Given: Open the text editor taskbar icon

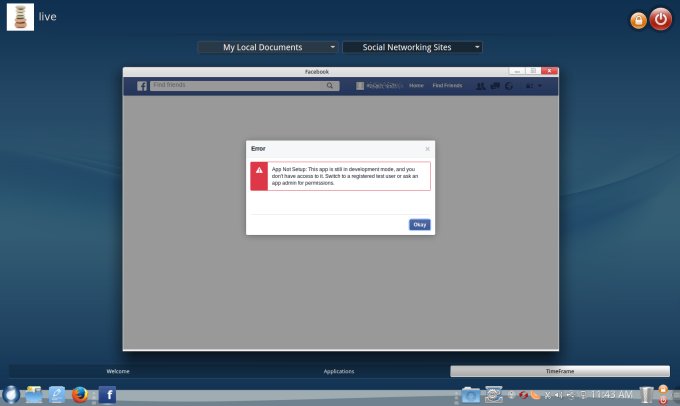Looking at the screenshot, I should coord(57,395).
